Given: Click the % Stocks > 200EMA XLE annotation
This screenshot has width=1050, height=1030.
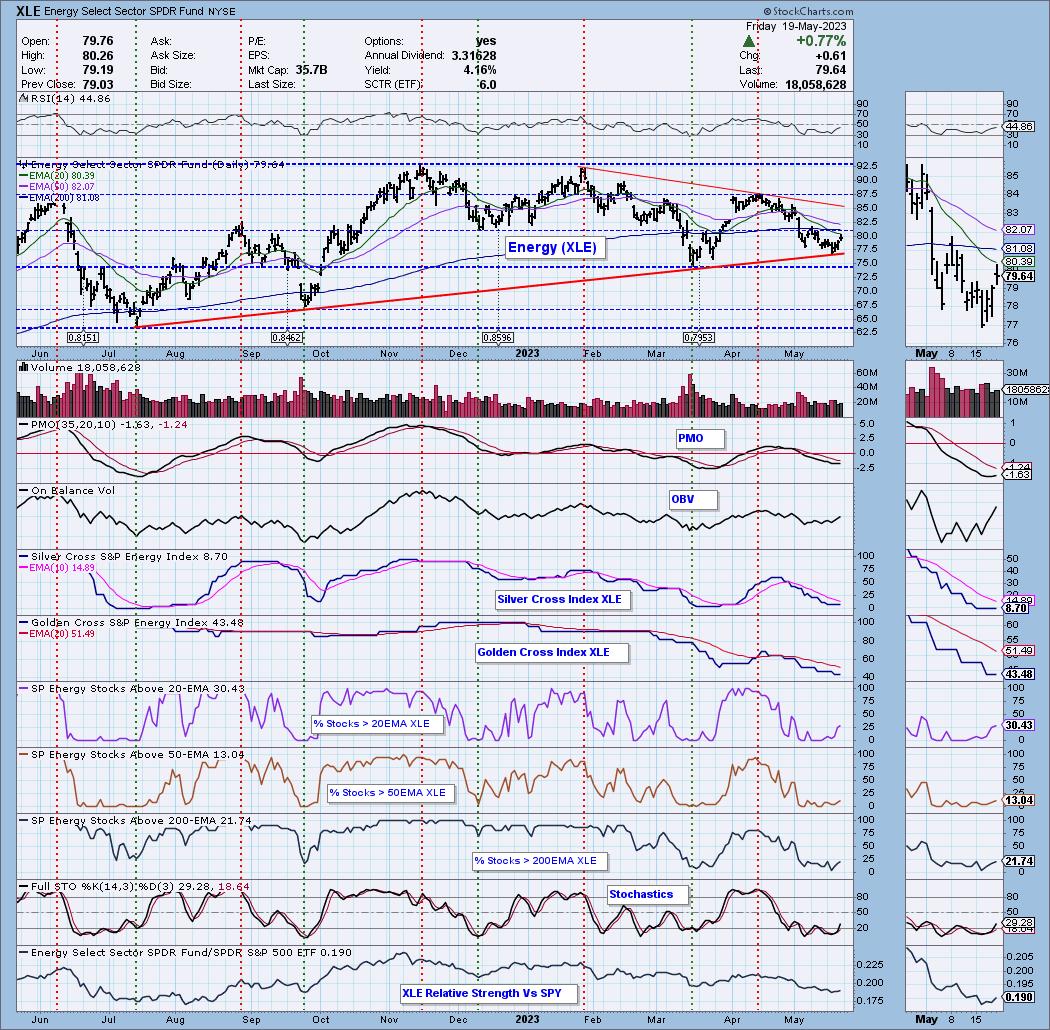Looking at the screenshot, I should click(538, 861).
